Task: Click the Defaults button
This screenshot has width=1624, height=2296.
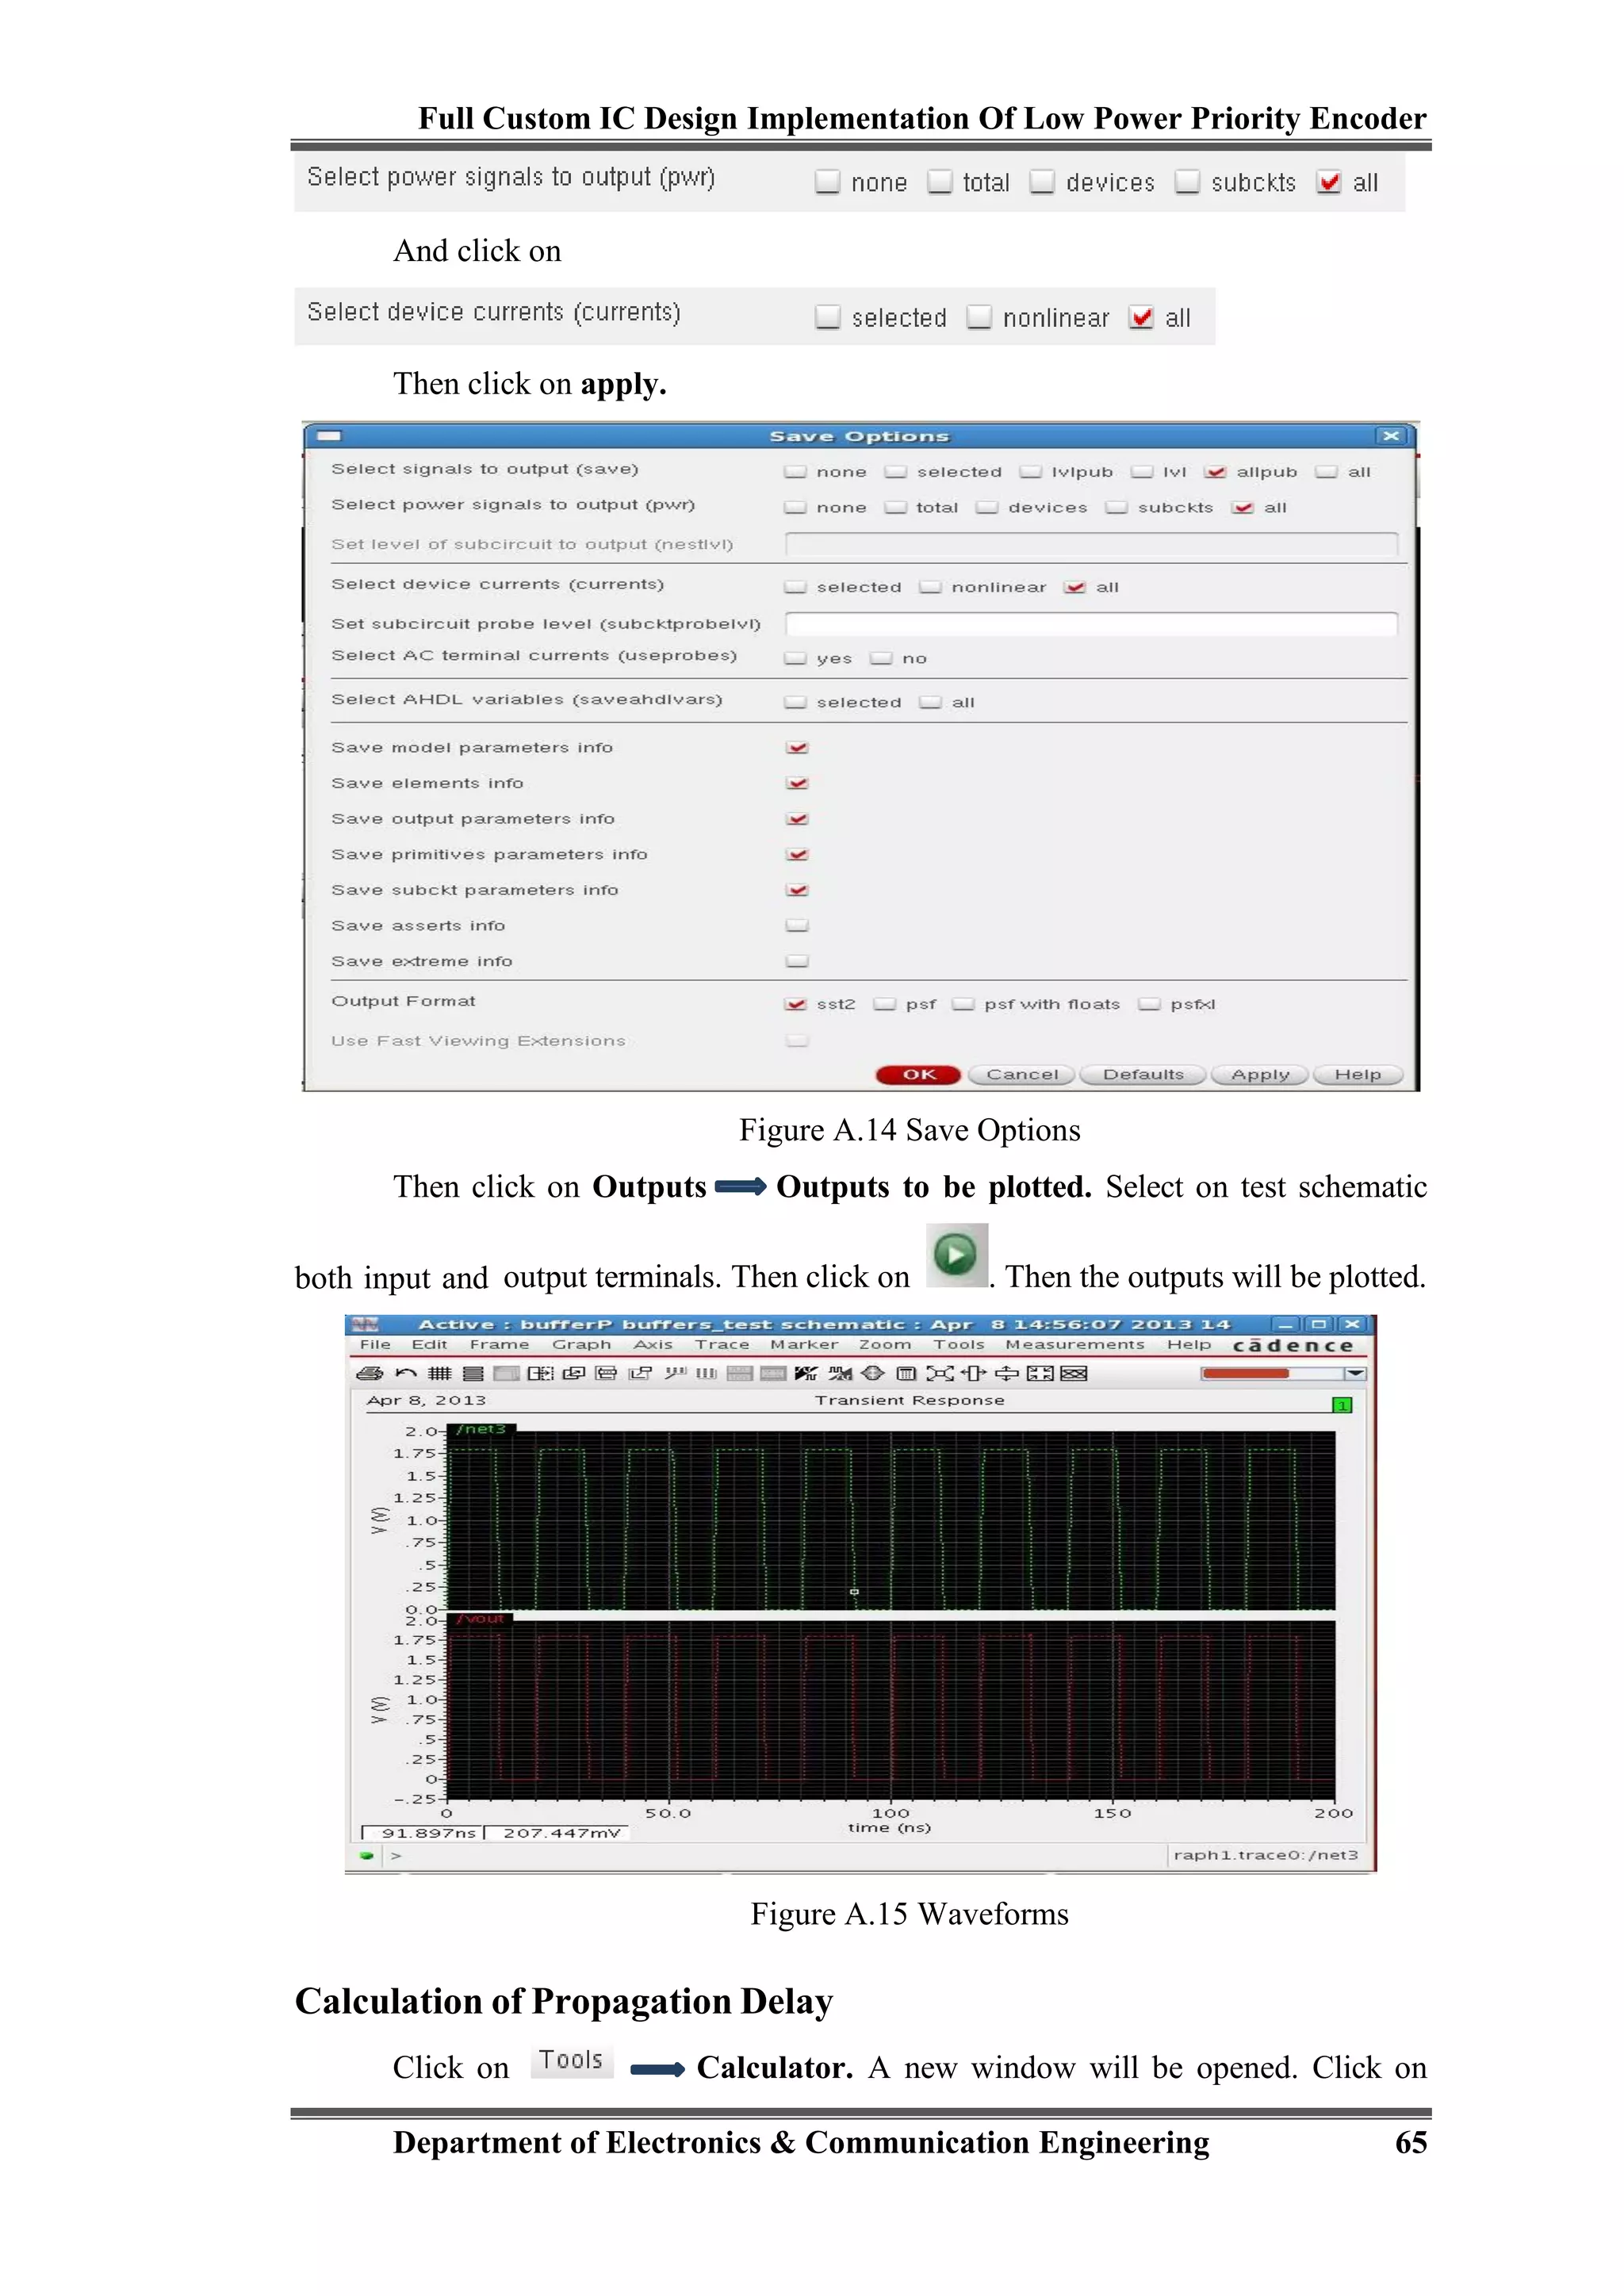Action: point(1143,1075)
